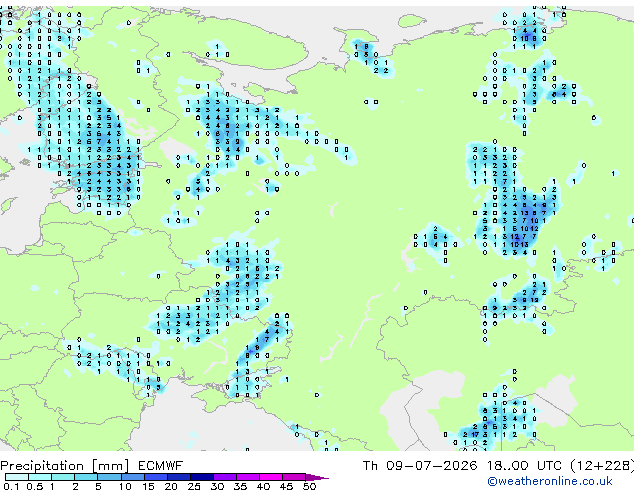Image resolution: width=634 pixels, height=490 pixels.
Task: Click the 20–25 mm legend color swatch
Action: point(179,477)
